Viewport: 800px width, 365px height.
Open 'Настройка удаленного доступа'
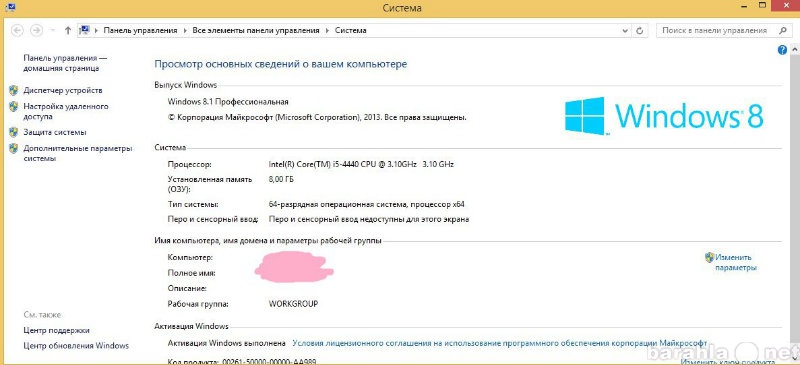(x=66, y=111)
